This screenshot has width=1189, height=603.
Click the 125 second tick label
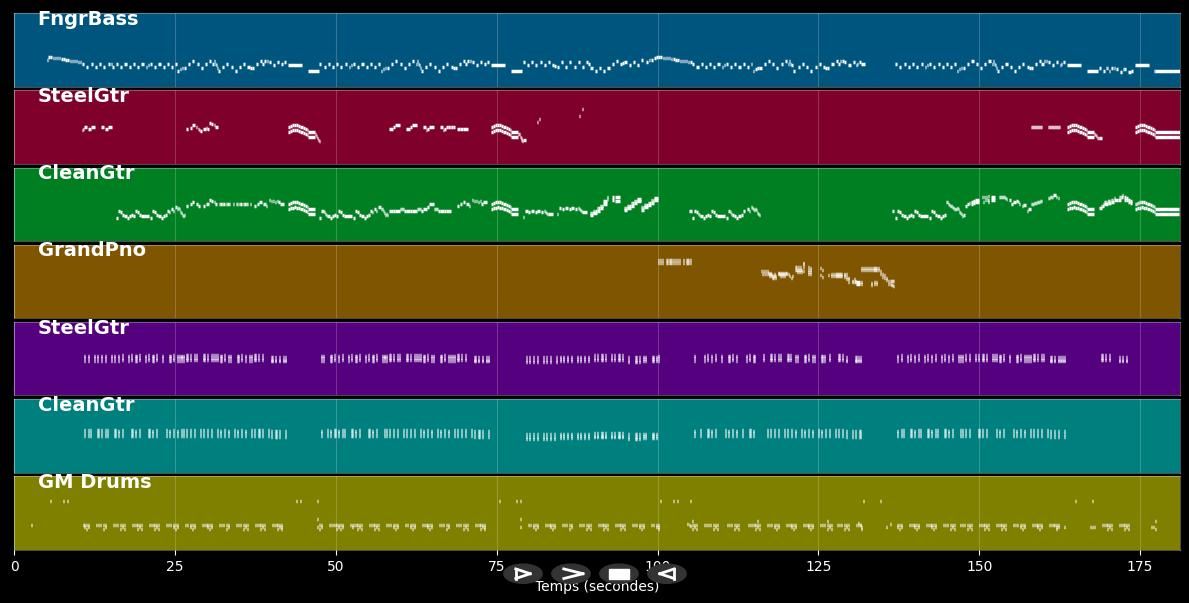point(818,567)
